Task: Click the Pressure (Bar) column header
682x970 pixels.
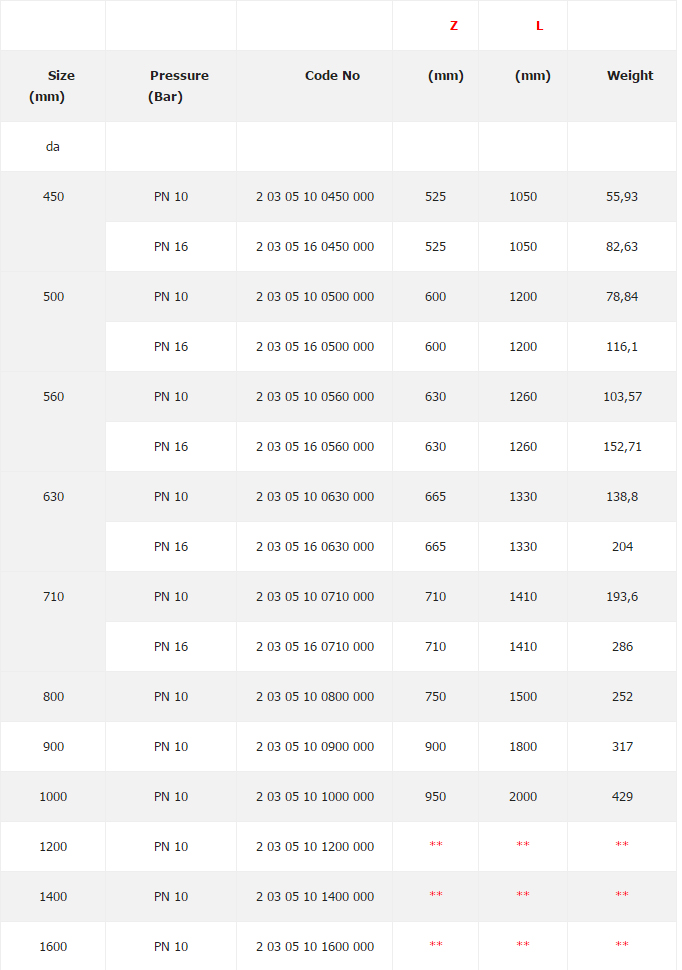Action: (179, 86)
